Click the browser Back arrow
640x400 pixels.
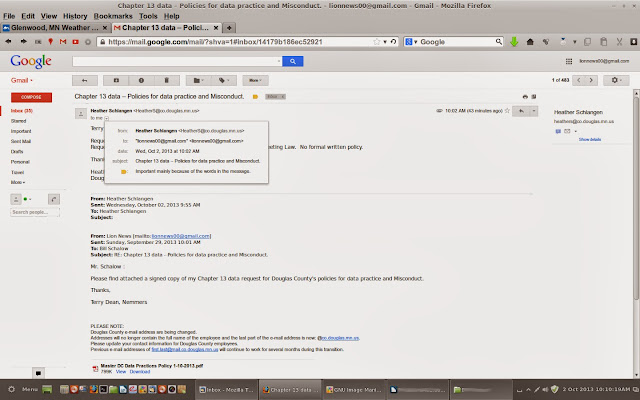point(8,42)
